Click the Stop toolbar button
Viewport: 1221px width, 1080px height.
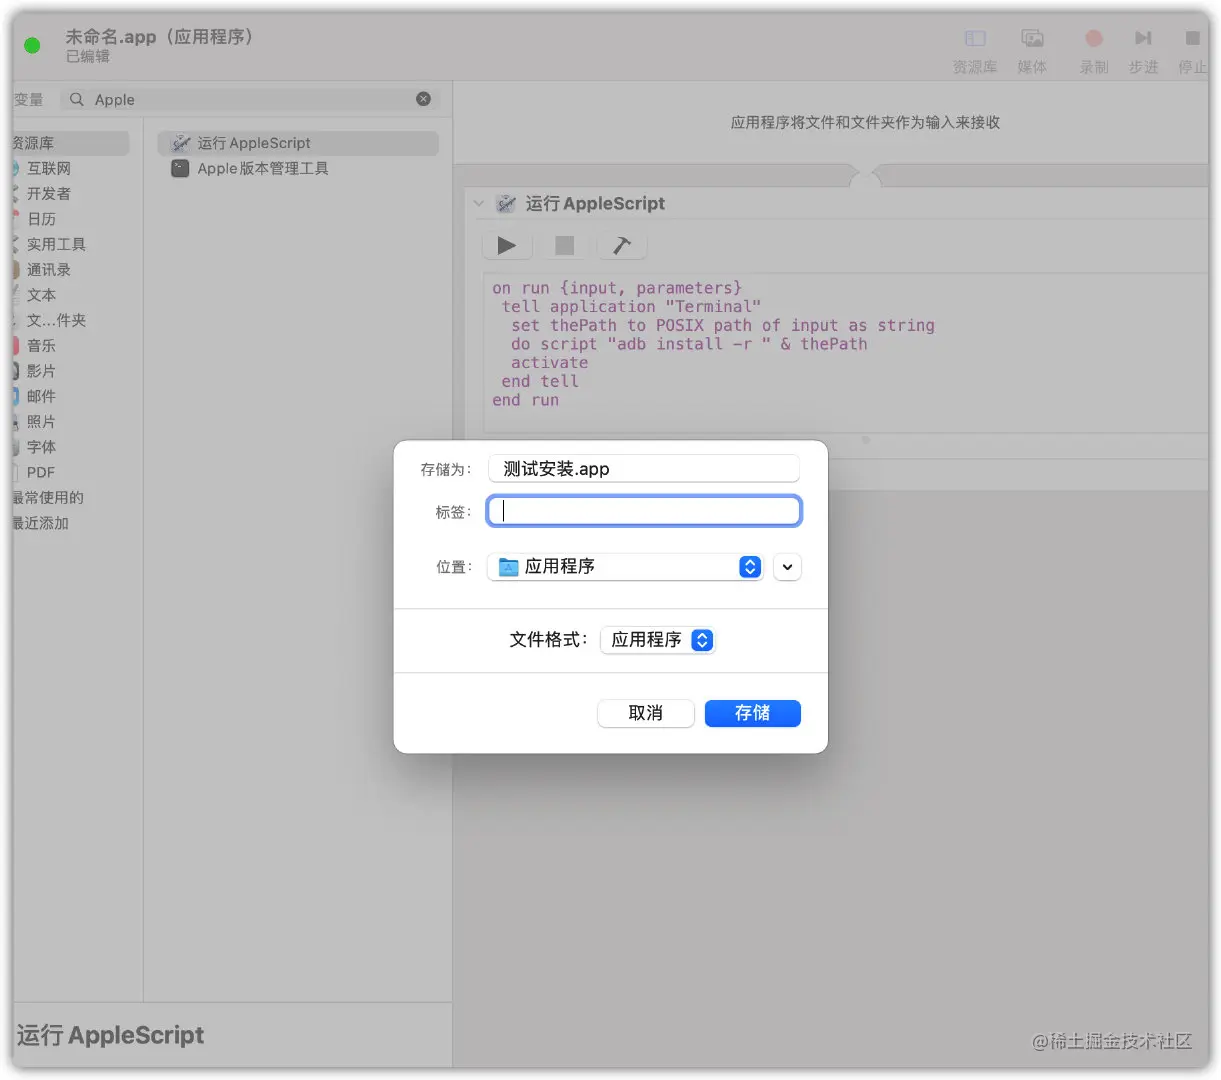tap(1192, 38)
